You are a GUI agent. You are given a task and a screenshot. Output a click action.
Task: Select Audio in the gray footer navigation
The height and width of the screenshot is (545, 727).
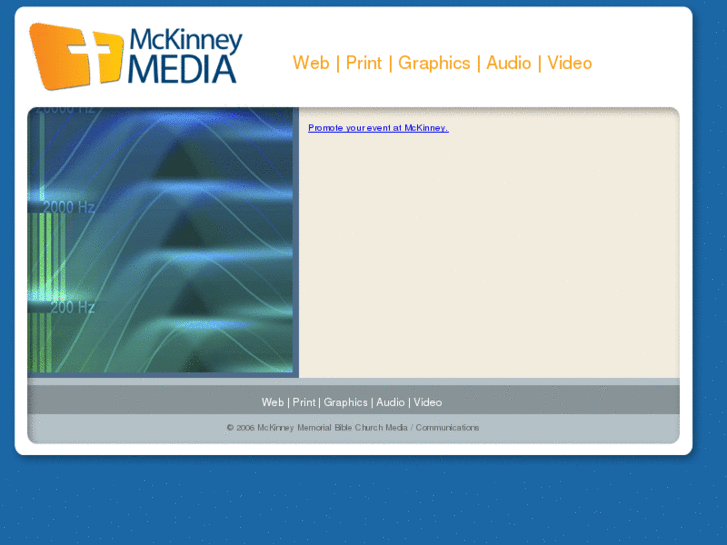click(390, 402)
